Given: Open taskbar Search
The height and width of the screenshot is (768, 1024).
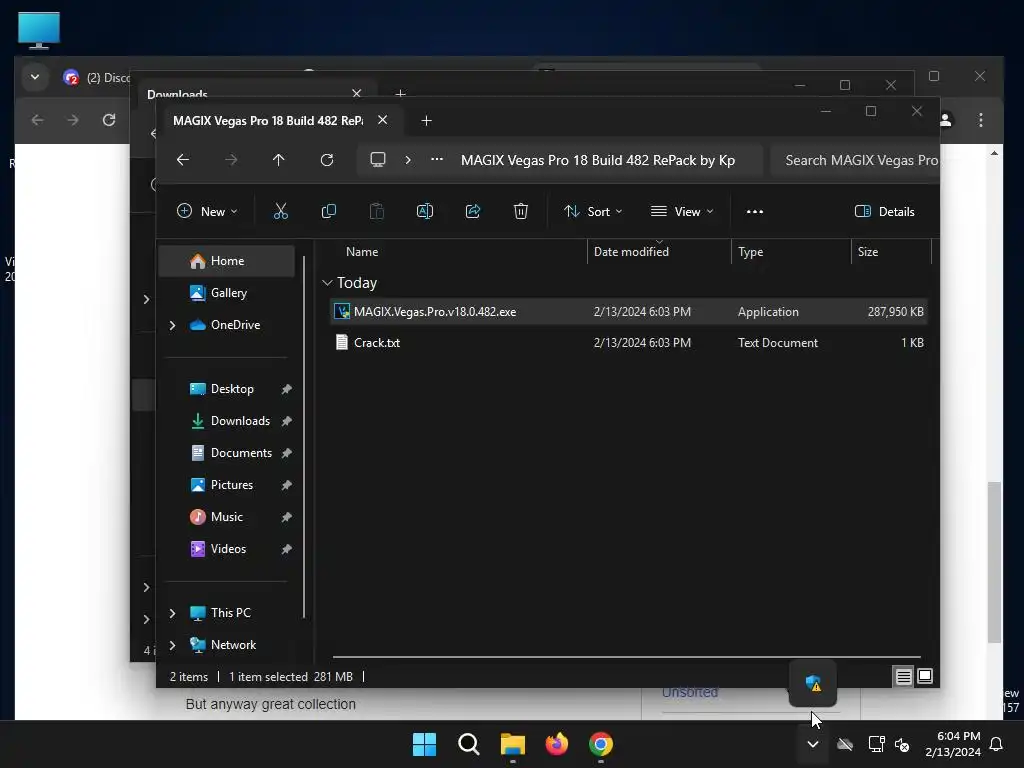Looking at the screenshot, I should click(x=469, y=744).
